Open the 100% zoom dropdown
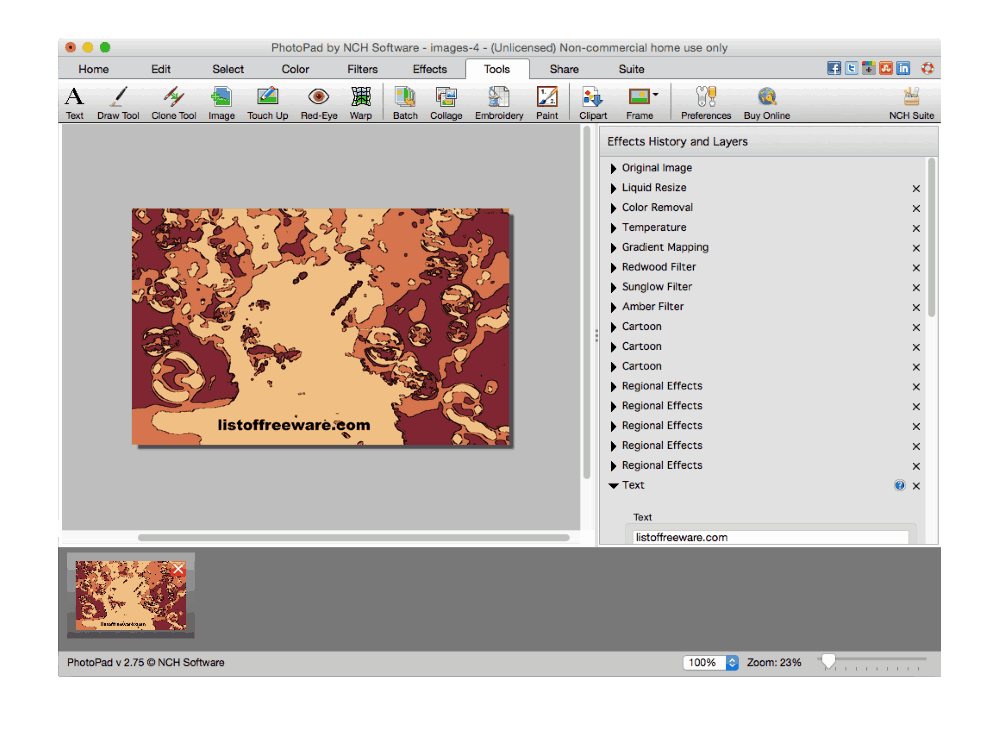This screenshot has height=756, width=1000. click(732, 662)
